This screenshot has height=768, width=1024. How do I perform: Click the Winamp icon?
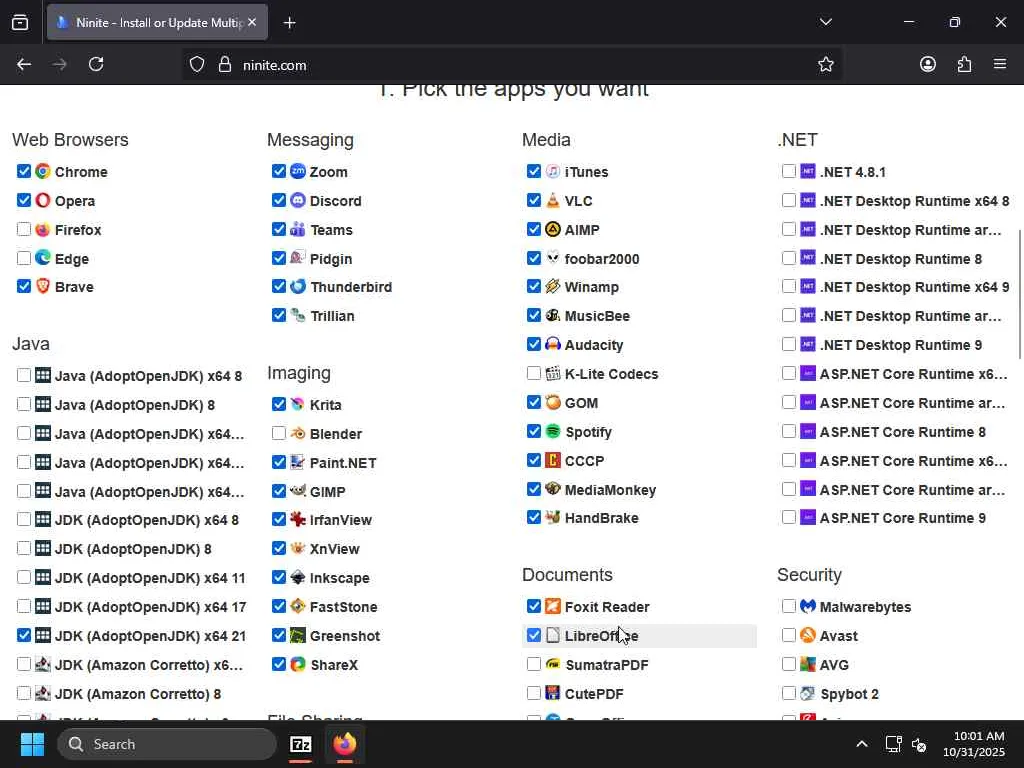coord(552,286)
